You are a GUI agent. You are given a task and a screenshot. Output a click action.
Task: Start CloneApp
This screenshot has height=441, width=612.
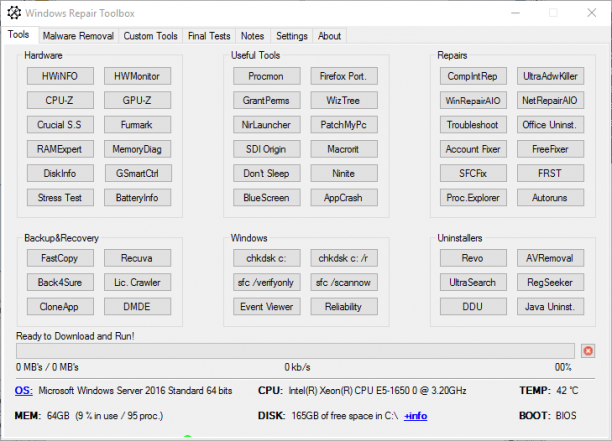[60, 306]
